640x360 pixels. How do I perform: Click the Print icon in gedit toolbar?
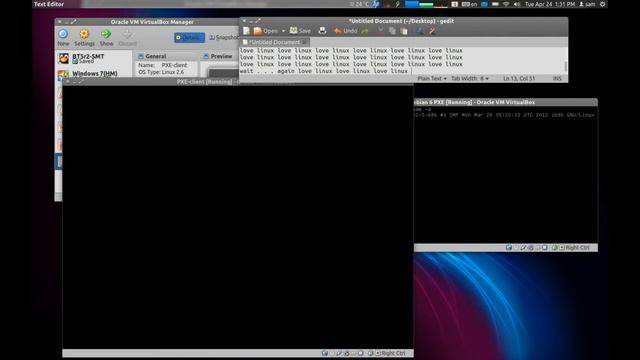[322, 31]
